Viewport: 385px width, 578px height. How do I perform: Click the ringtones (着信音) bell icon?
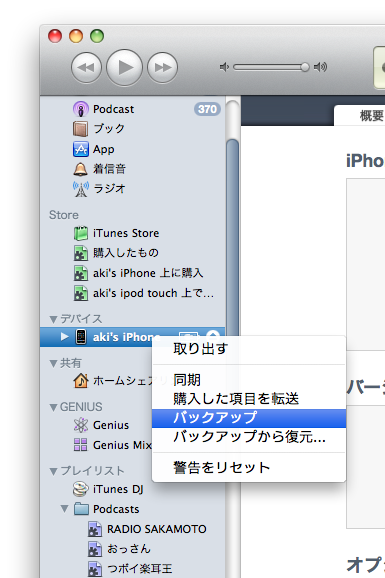pyautogui.click(x=80, y=169)
